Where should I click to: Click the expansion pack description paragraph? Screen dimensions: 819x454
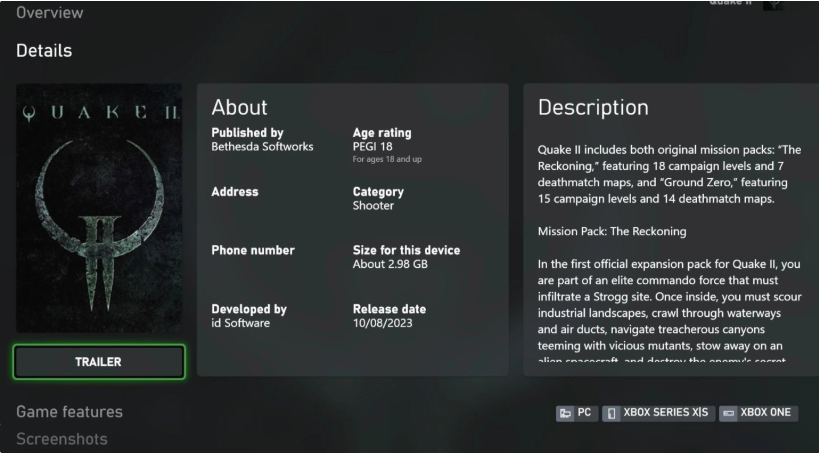(670, 311)
